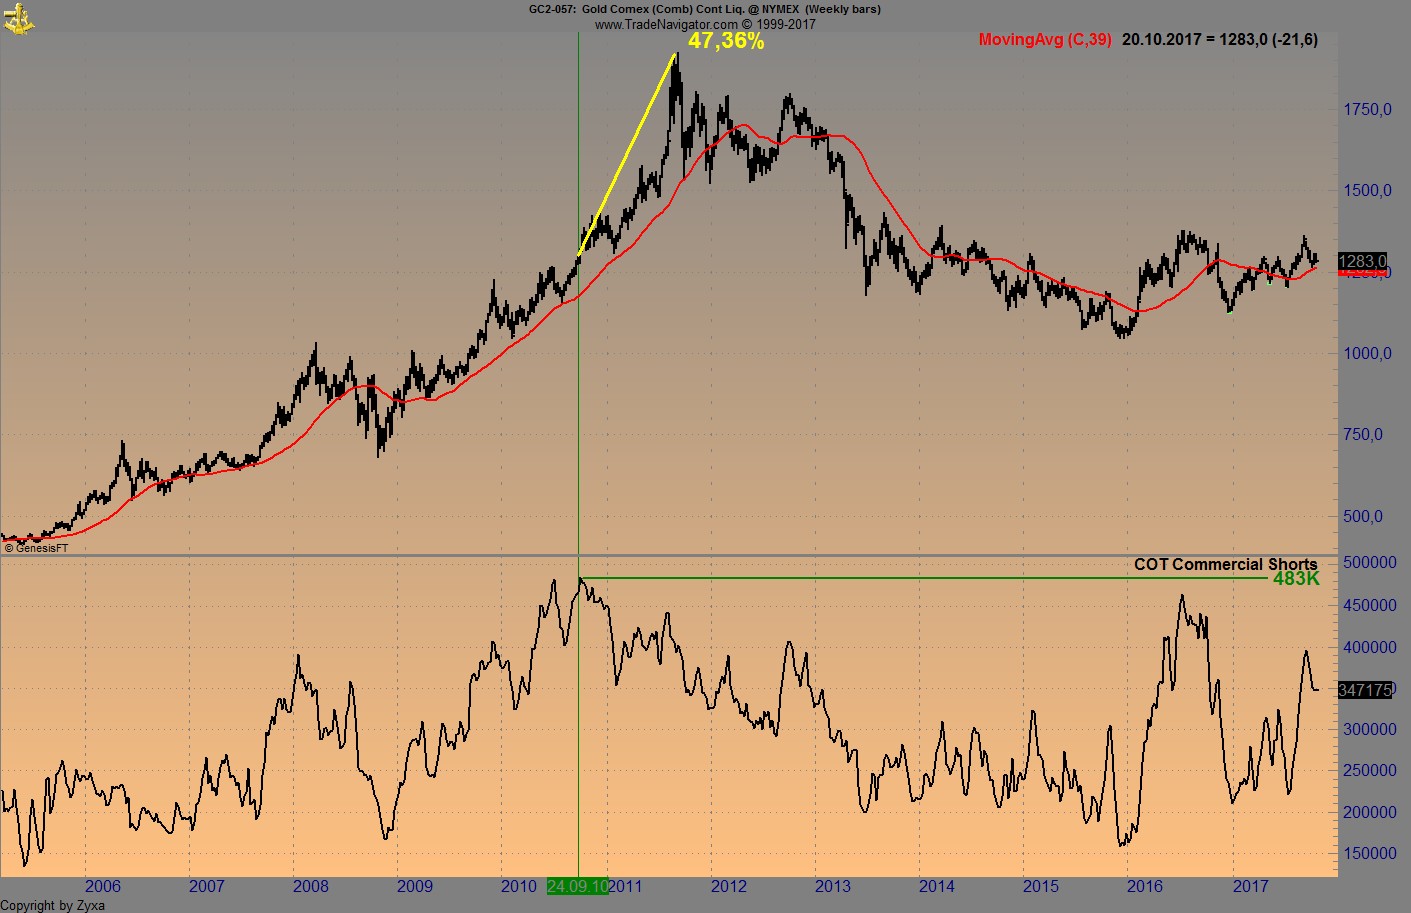This screenshot has width=1411, height=913.
Task: Switch to the 2016 year on time axis
Action: point(1146,887)
